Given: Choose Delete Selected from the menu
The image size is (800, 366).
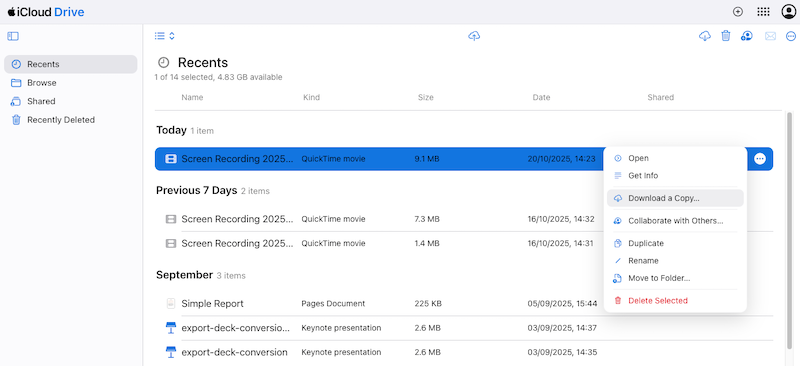Looking at the screenshot, I should [675, 301].
